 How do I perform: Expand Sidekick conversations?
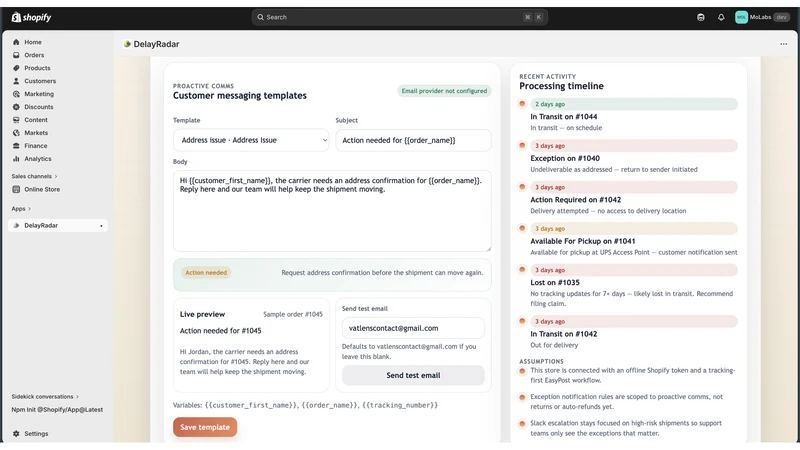pyautogui.click(x=45, y=396)
